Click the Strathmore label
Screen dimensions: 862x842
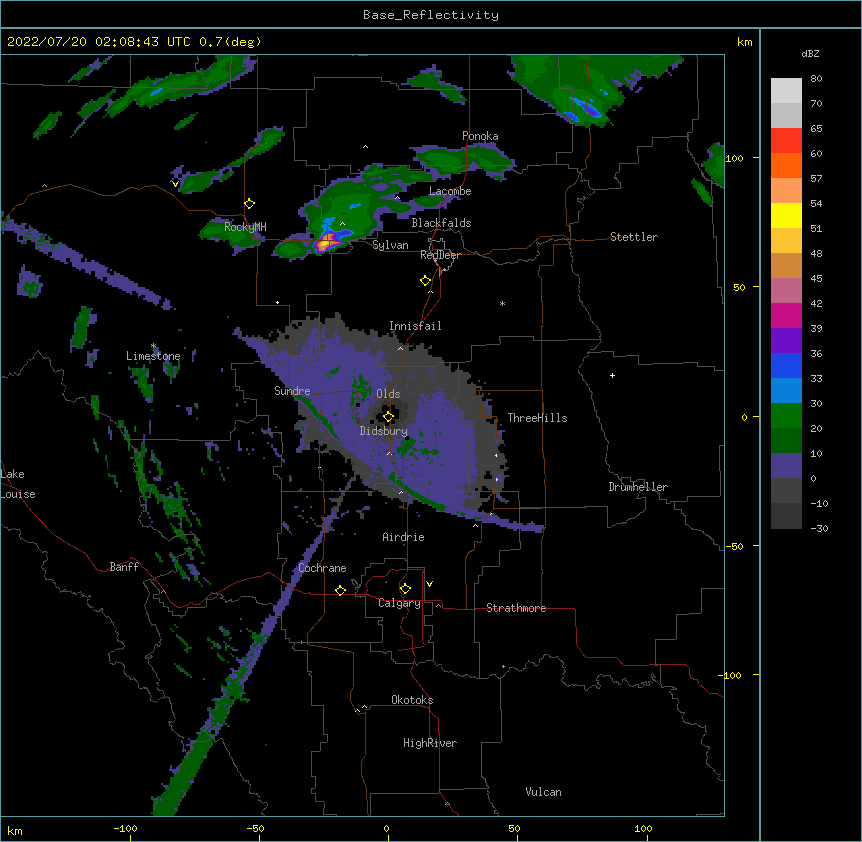tap(516, 608)
